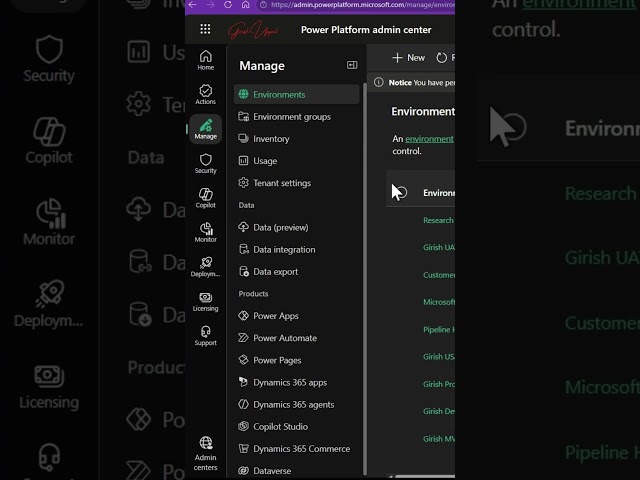Open the Girish MV environment link
The height and width of the screenshot is (480, 640).
point(439,439)
